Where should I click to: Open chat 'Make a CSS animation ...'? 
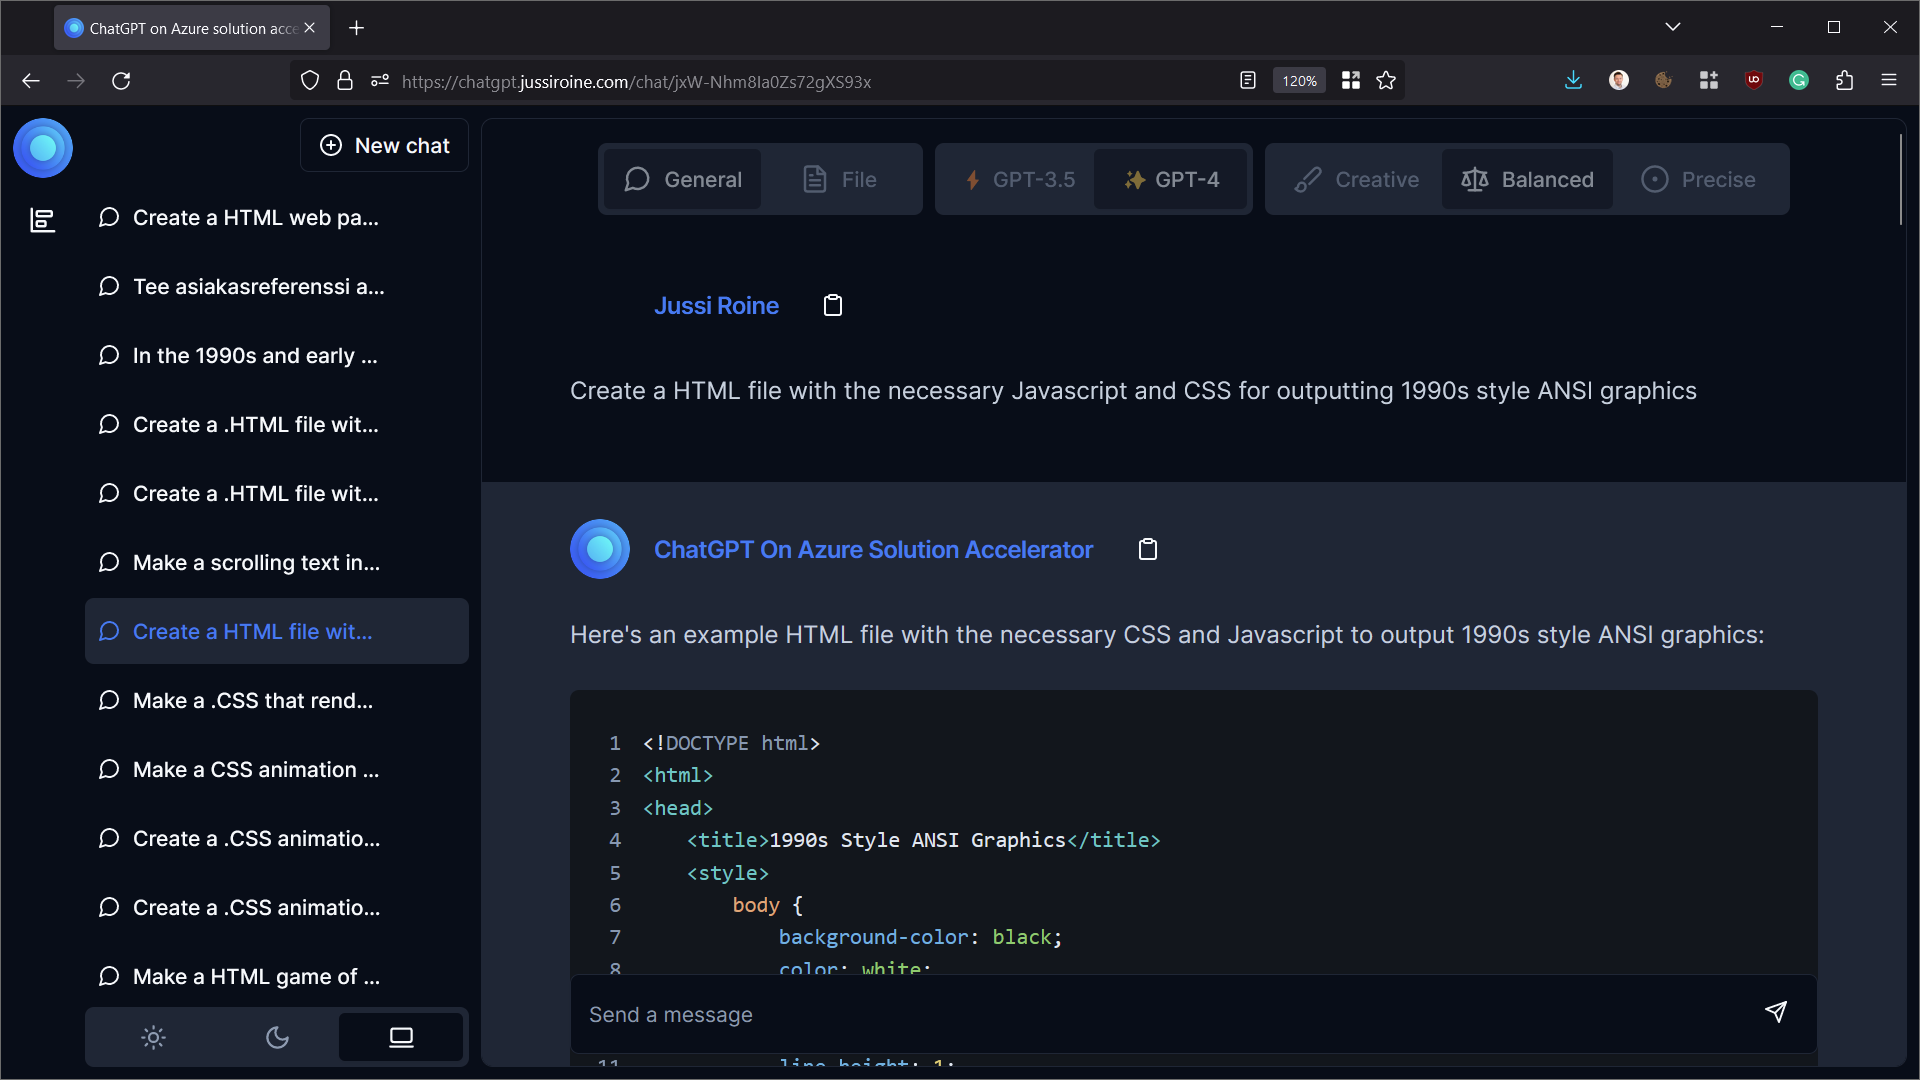(277, 770)
